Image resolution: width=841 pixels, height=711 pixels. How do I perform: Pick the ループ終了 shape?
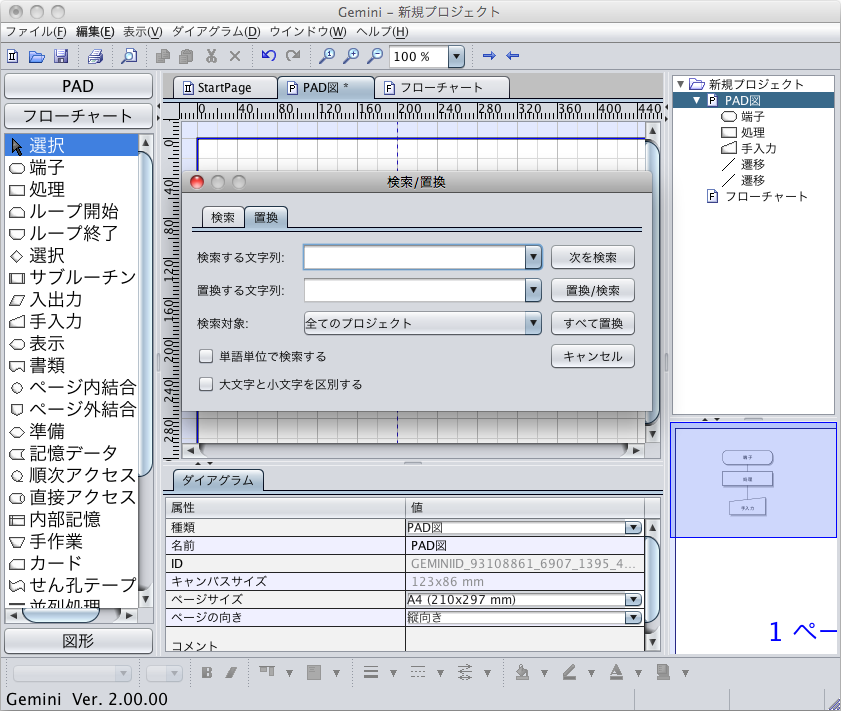(x=72, y=233)
